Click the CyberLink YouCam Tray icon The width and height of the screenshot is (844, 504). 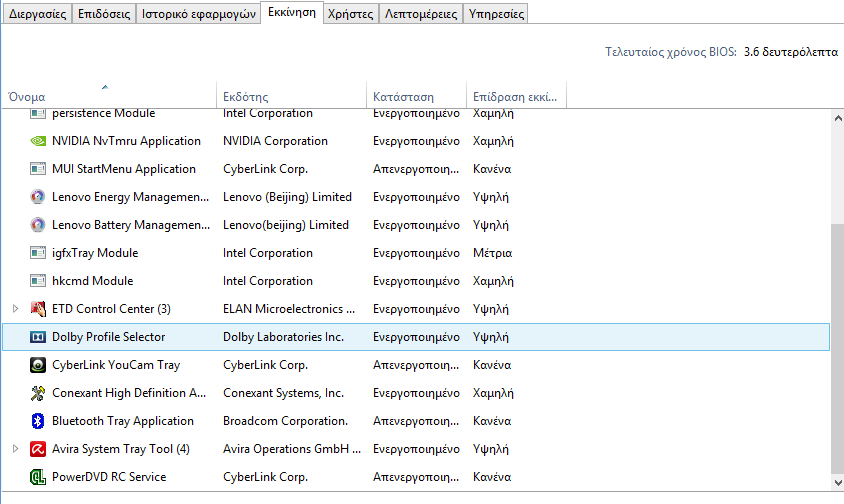click(38, 365)
